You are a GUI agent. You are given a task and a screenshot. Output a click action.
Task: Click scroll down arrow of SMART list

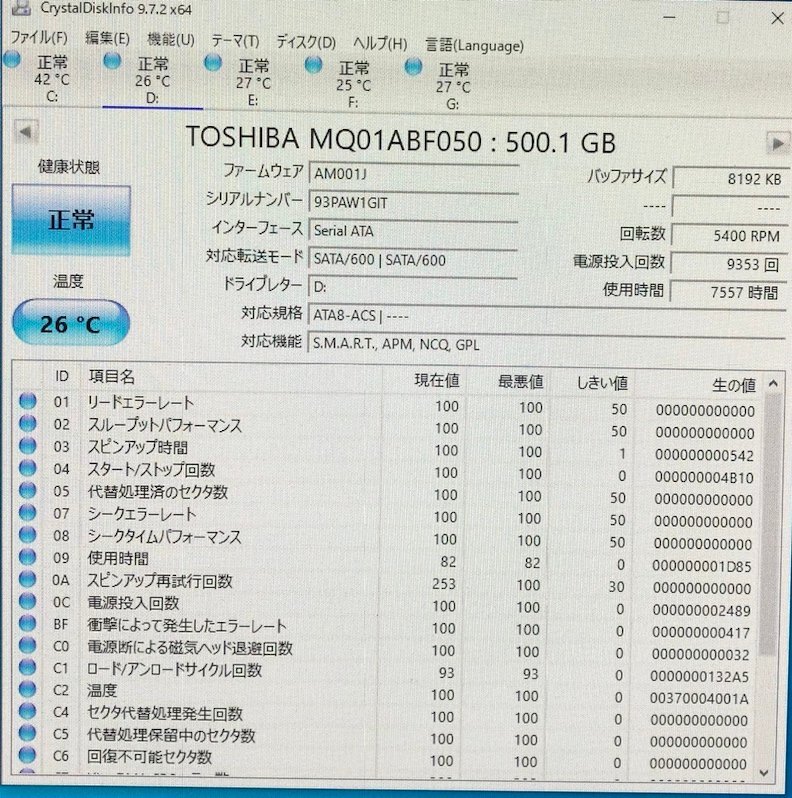[764, 773]
